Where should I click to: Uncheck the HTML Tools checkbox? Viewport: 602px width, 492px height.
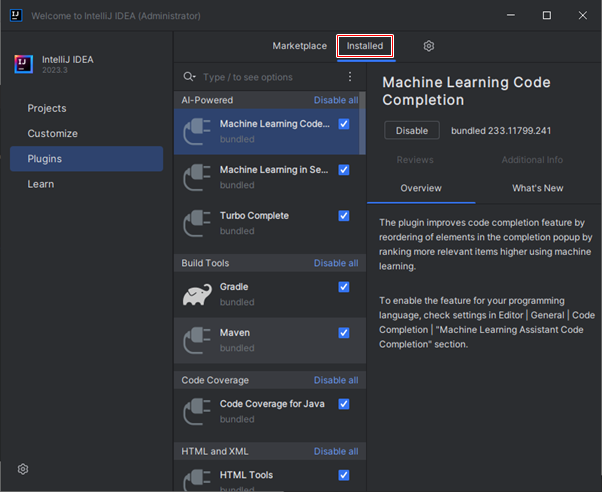pos(344,475)
